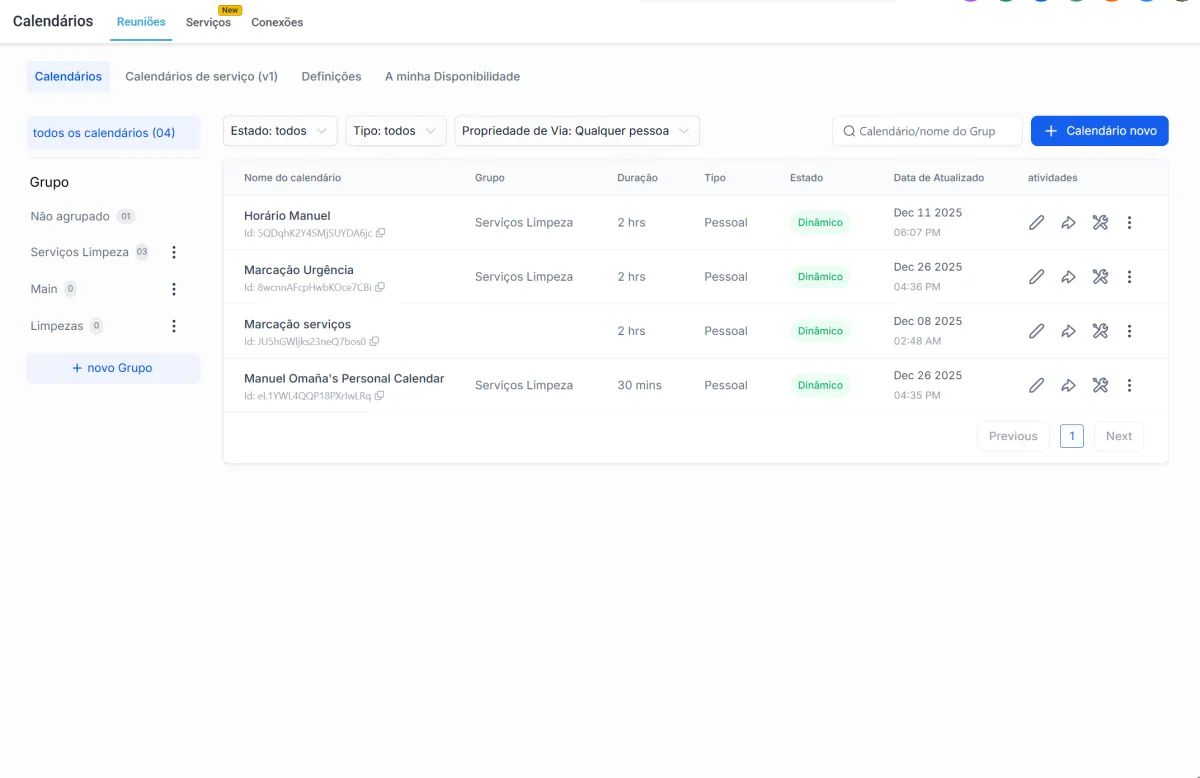Create a new calendar with Calendário novo

[x=1100, y=131]
